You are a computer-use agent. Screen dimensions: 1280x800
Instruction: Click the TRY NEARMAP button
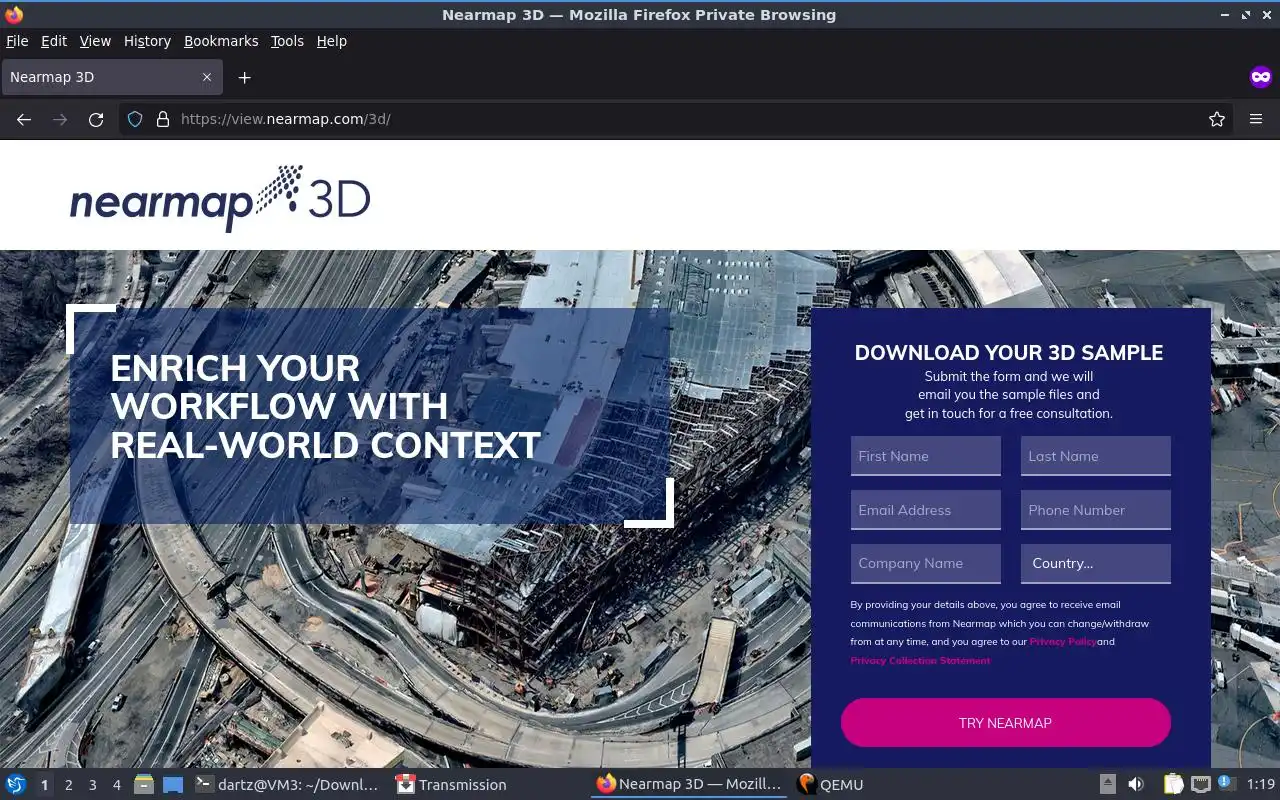click(1005, 722)
